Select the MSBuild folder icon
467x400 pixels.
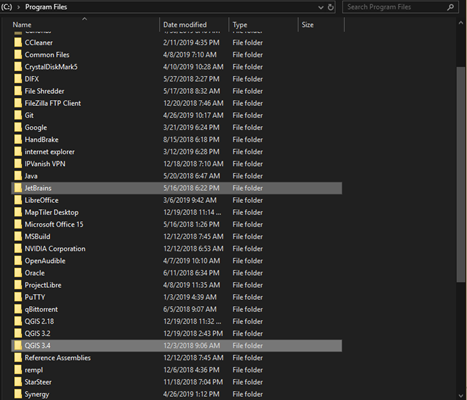click(x=18, y=236)
